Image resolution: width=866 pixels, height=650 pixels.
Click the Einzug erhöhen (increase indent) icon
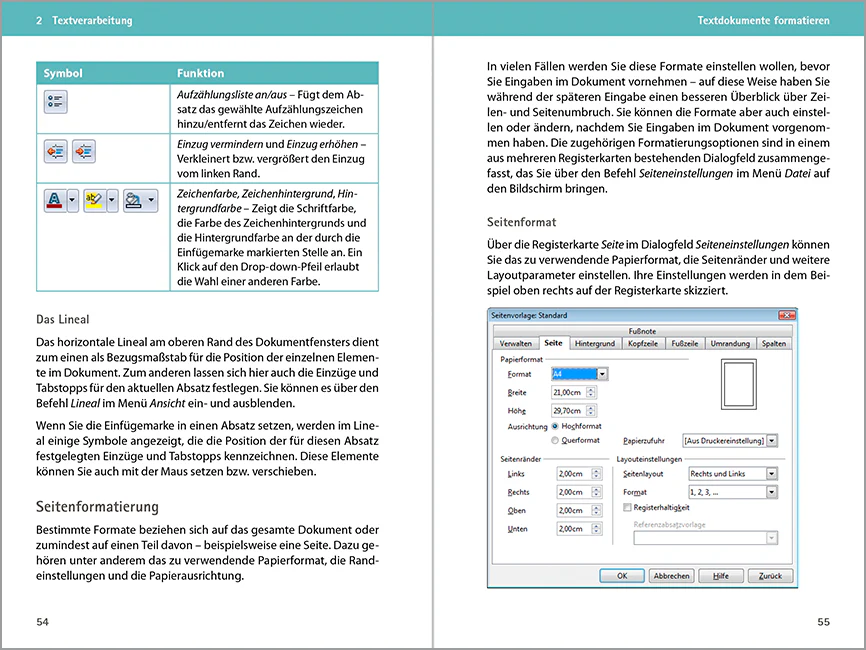click(84, 151)
